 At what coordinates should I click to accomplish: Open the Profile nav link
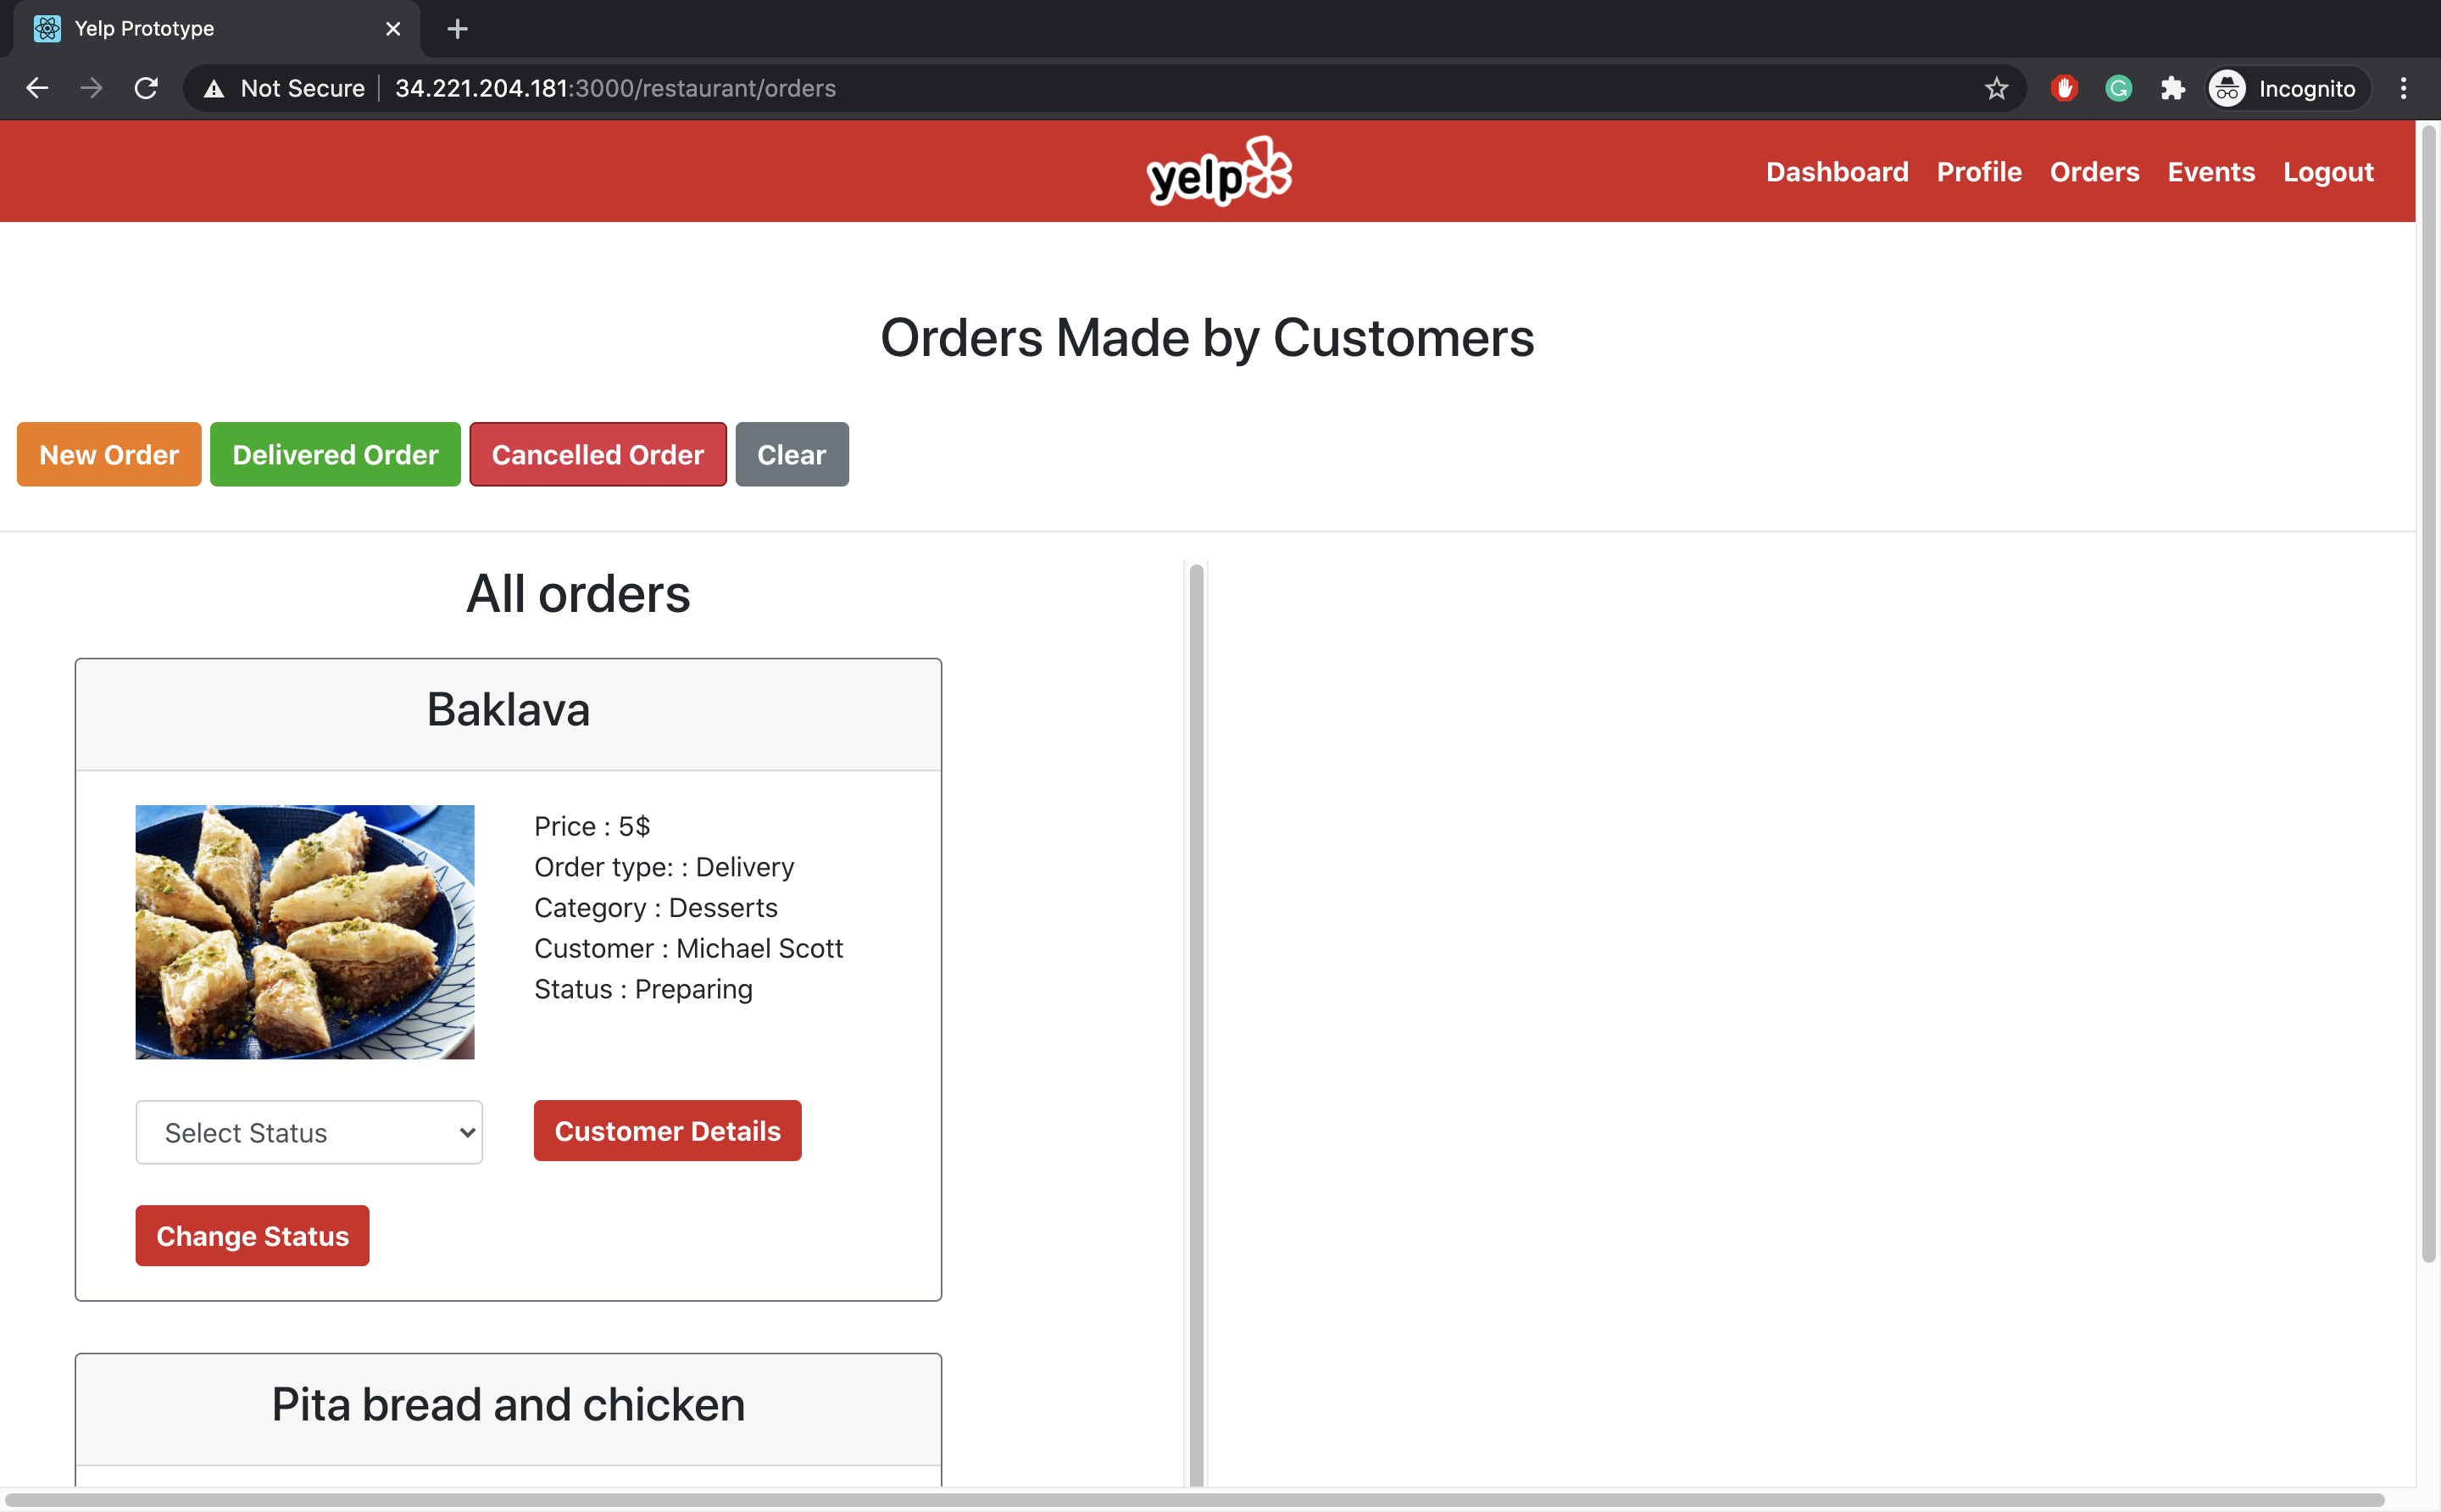pos(1978,172)
